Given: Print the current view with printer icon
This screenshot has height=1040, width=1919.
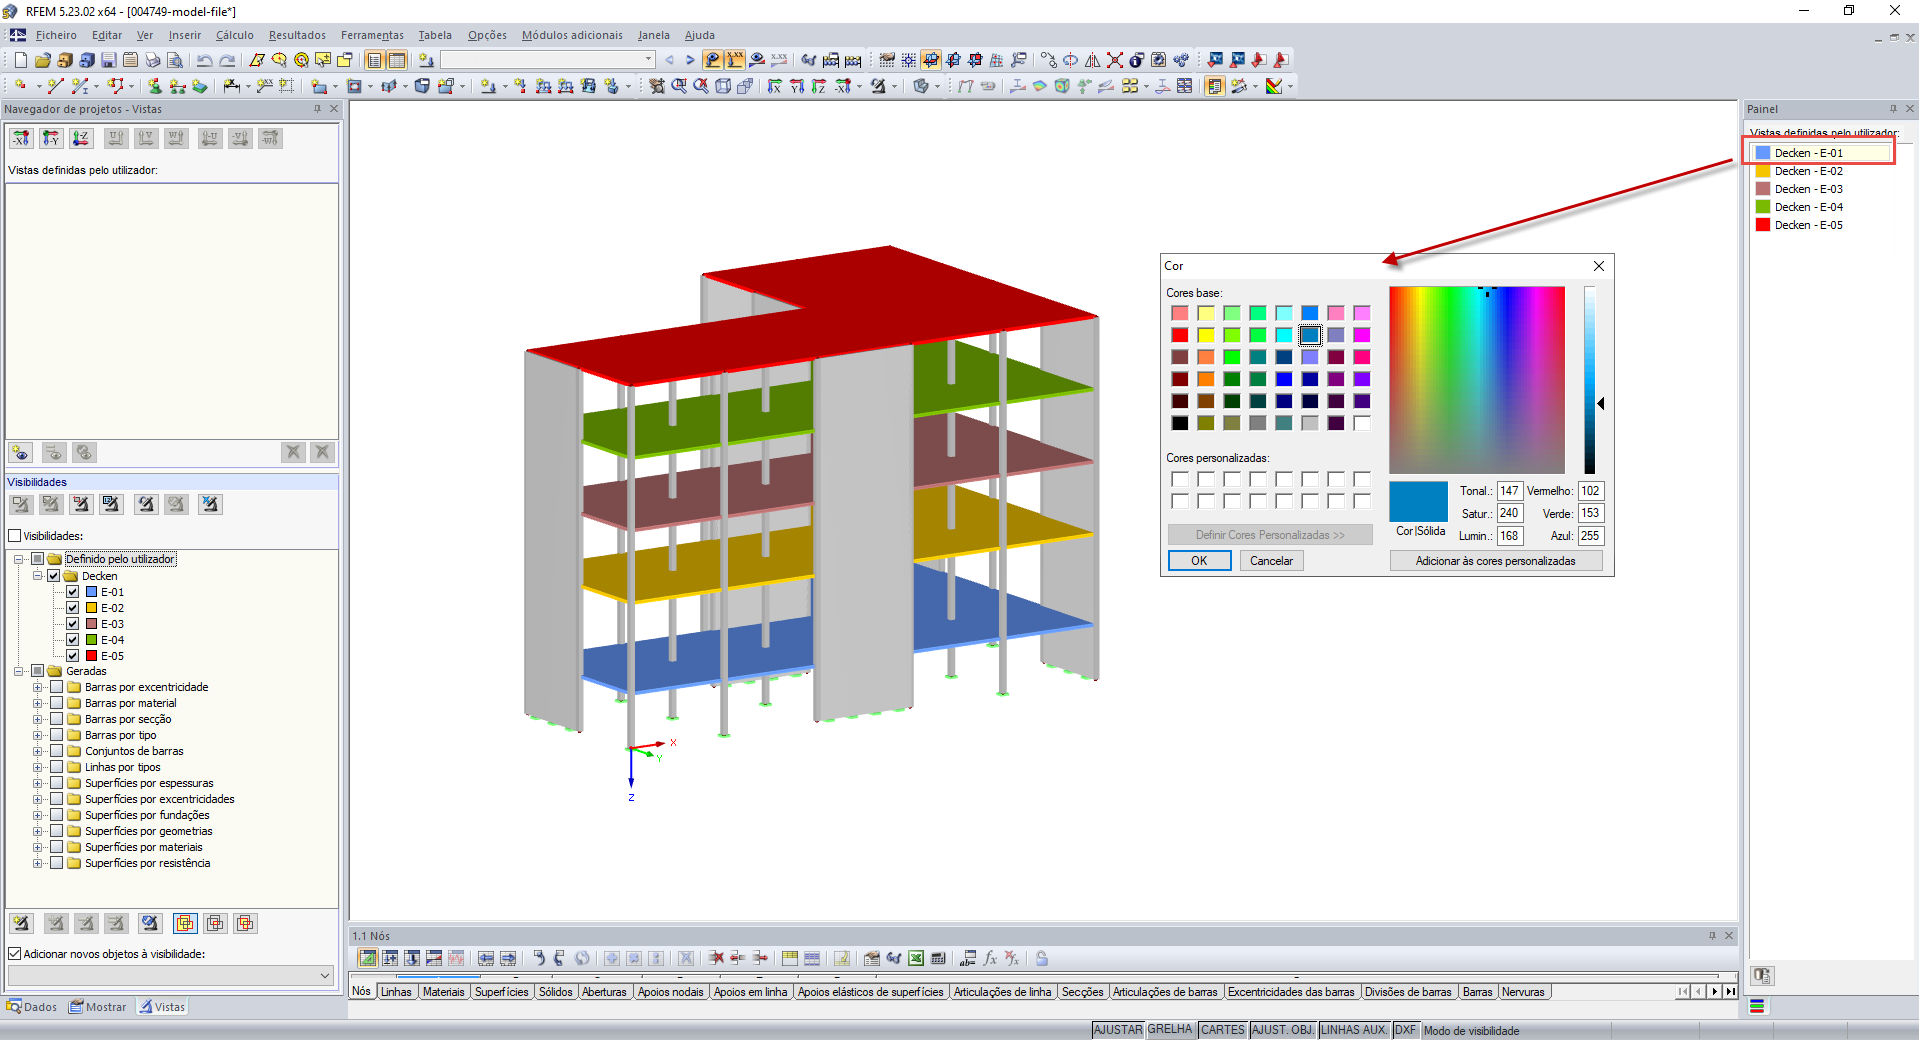Looking at the screenshot, I should click(152, 60).
